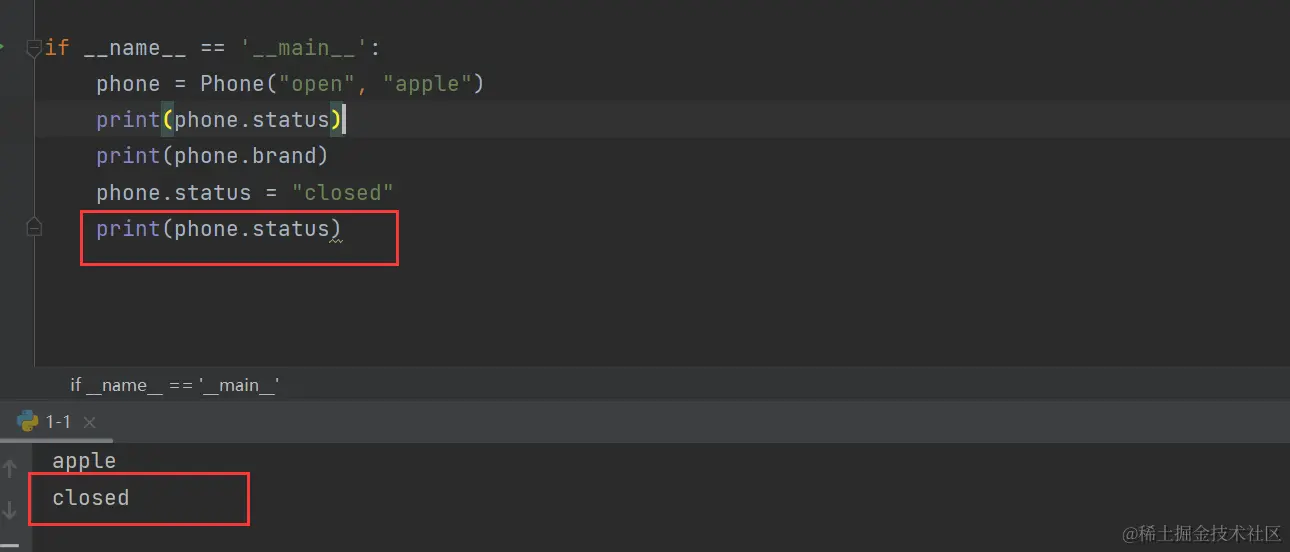Click the breadcrumb if __name__ == '__main__'
This screenshot has width=1290, height=552.
click(x=174, y=384)
